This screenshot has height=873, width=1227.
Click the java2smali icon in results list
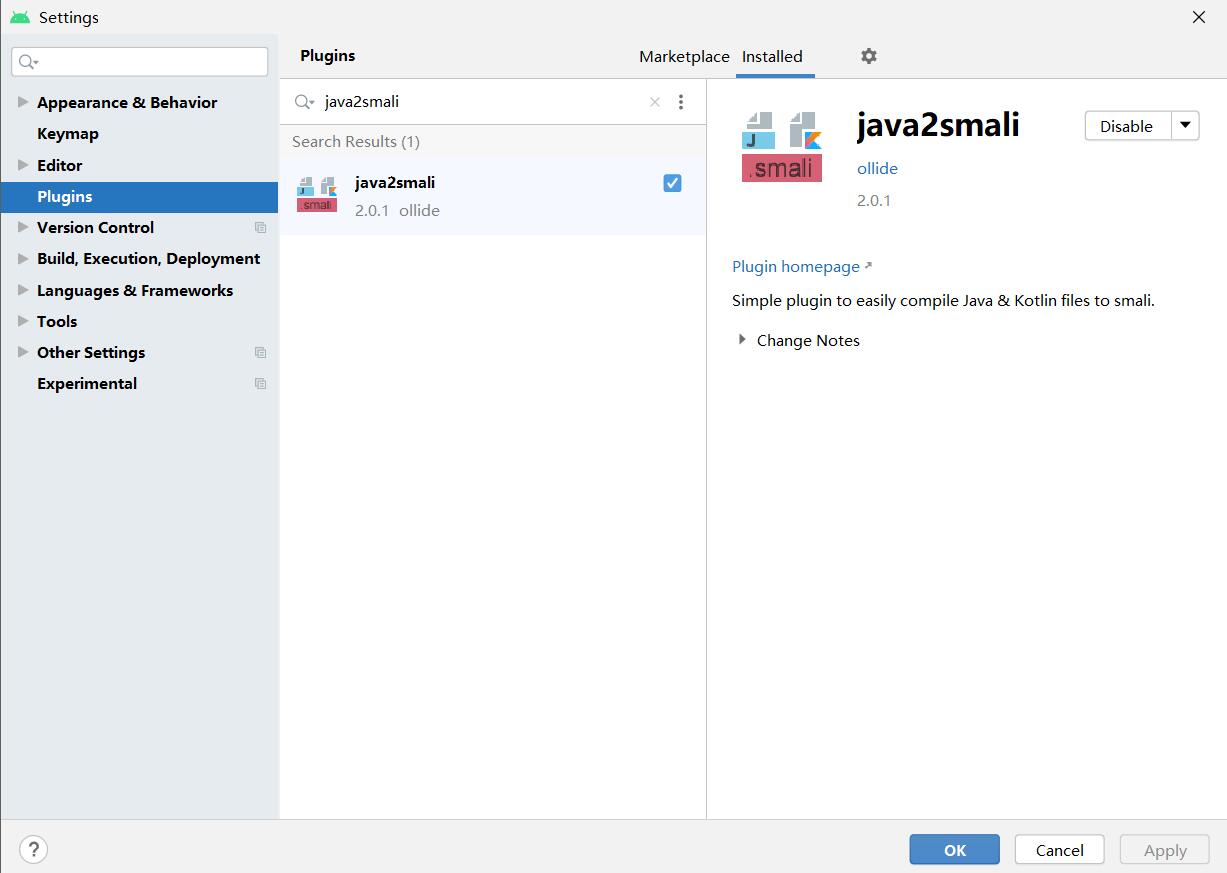pos(317,194)
